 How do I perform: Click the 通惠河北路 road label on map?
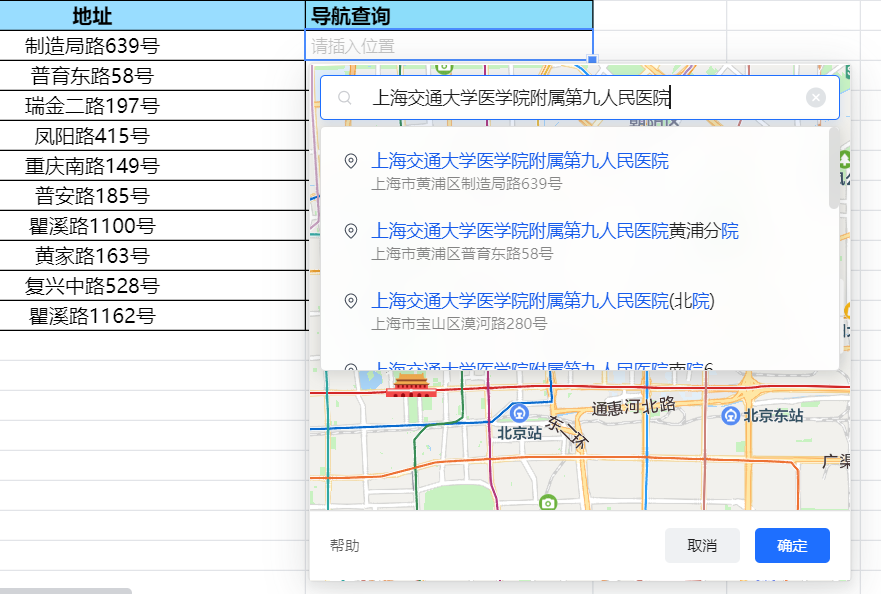(633, 406)
